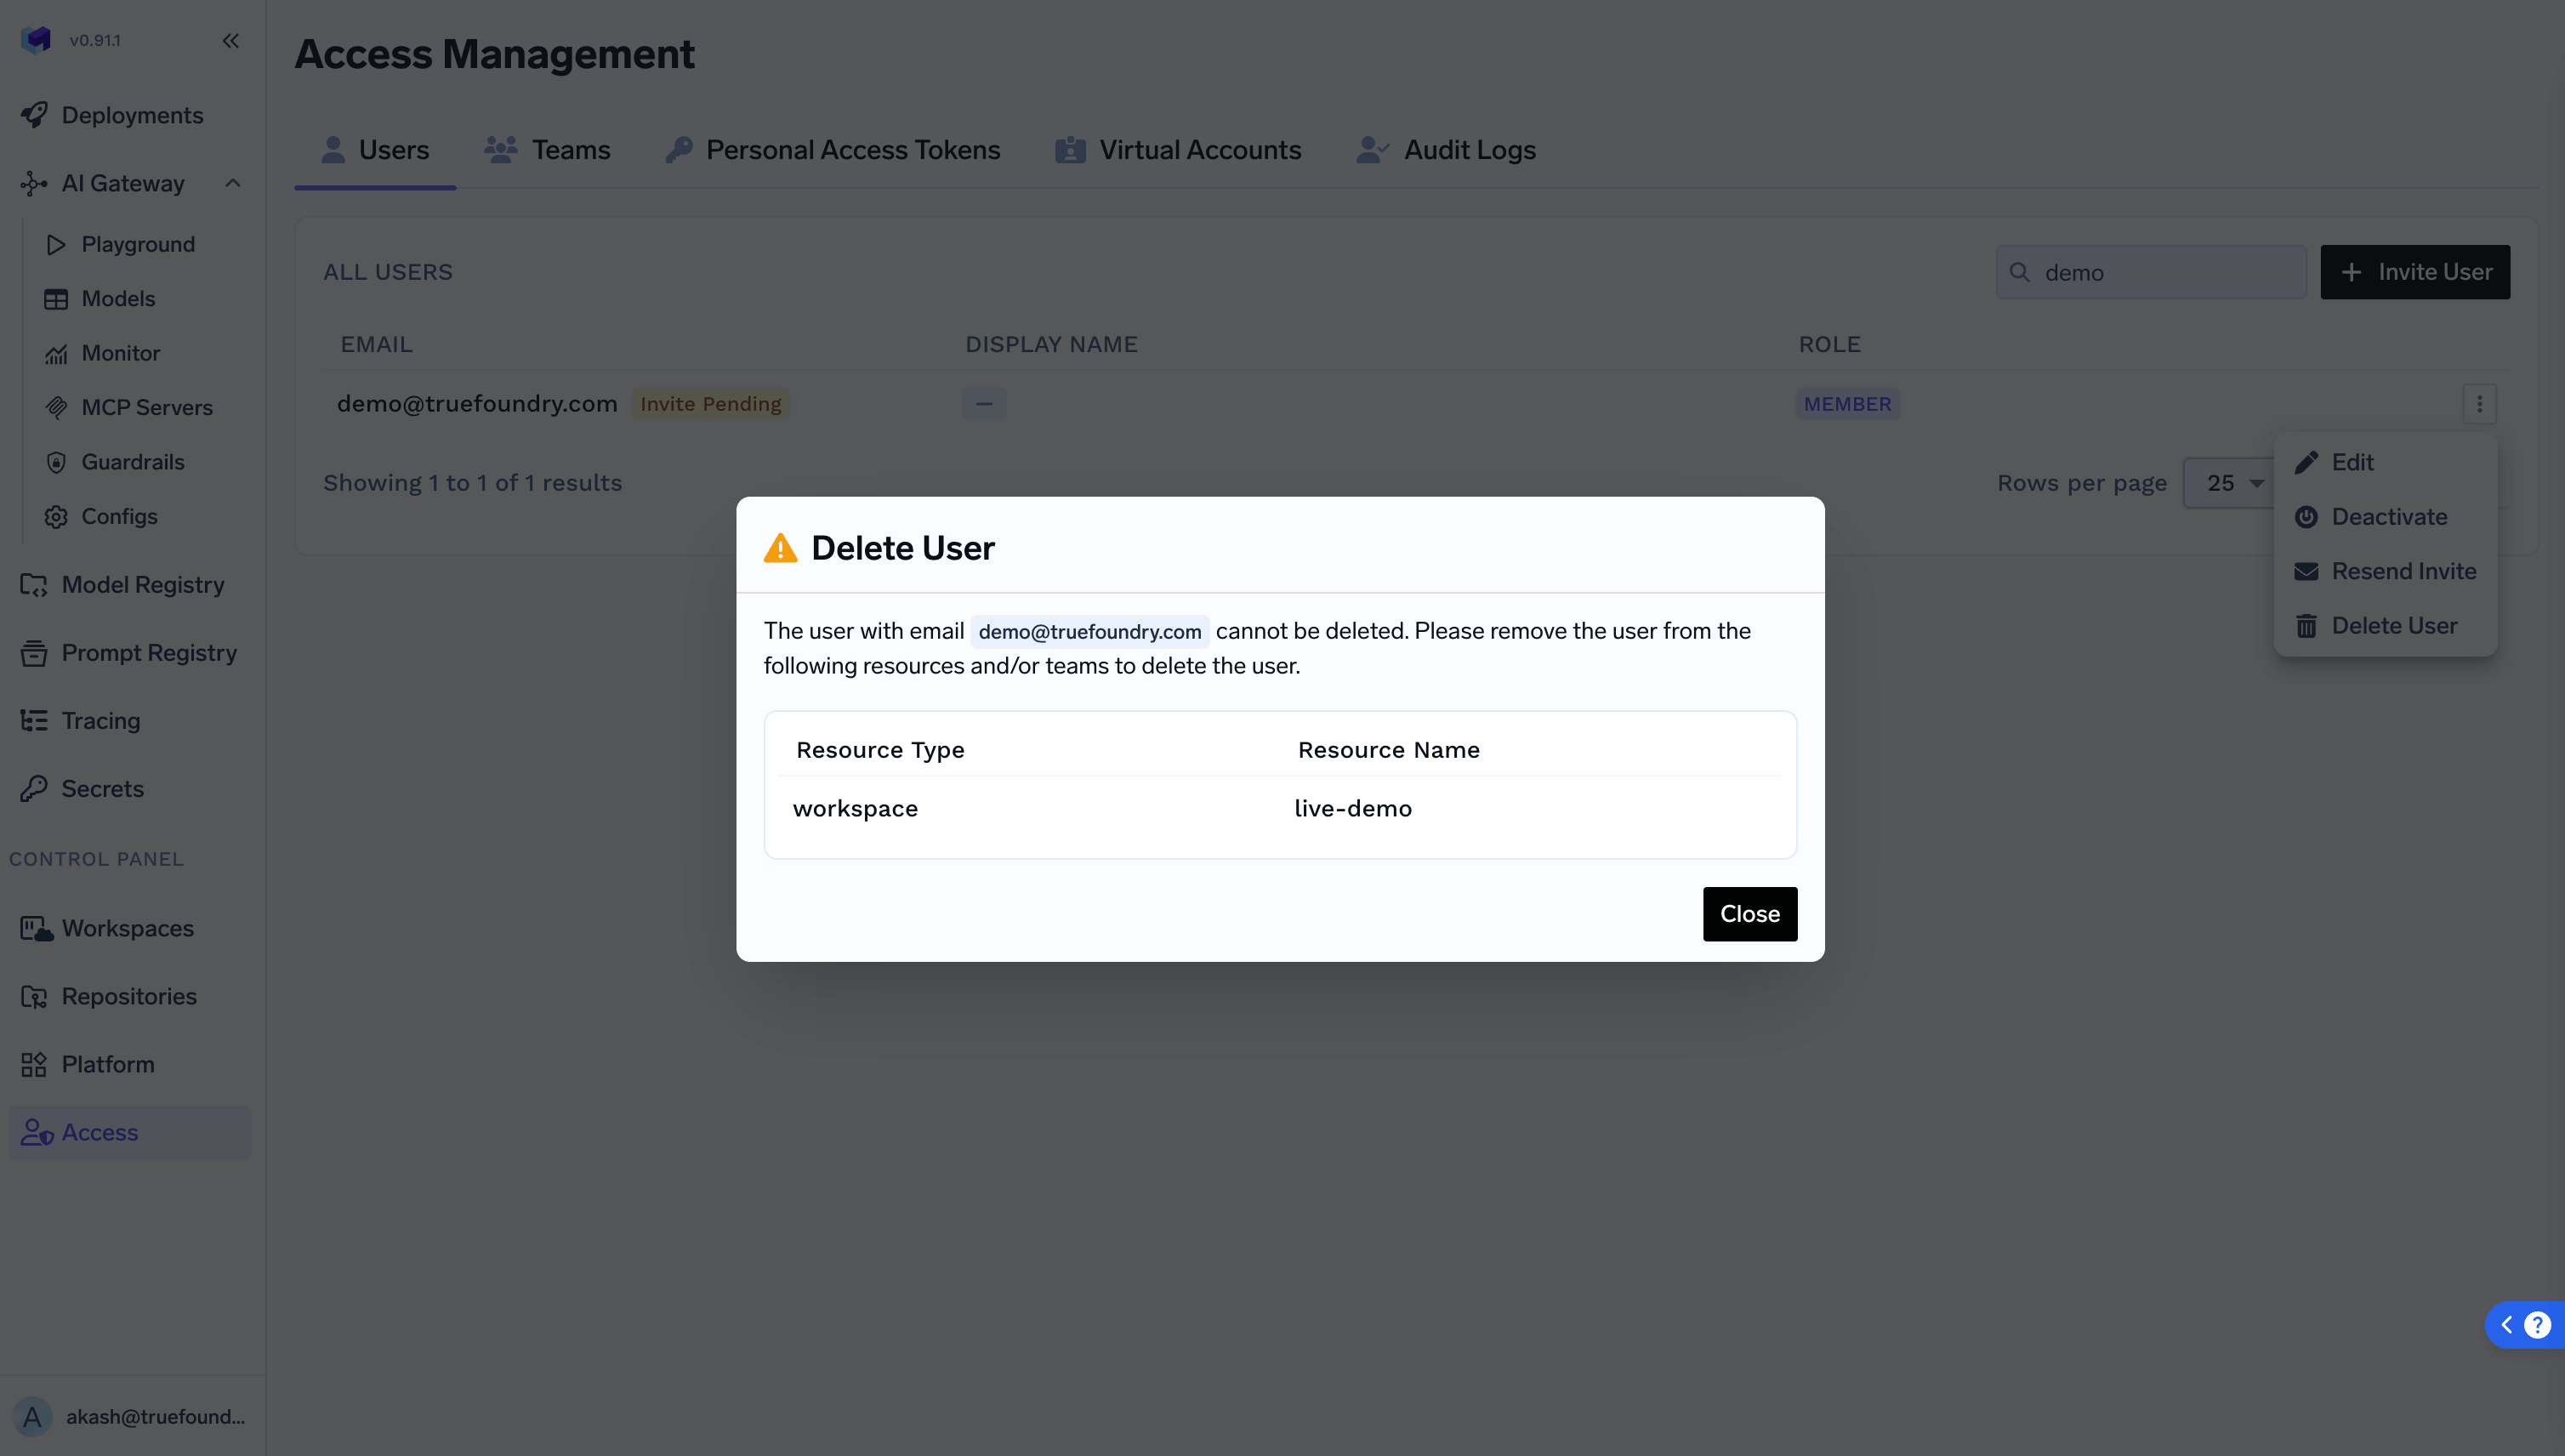Close the Delete User dialog
Viewport: 2565px width, 1456px height.
1749,914
